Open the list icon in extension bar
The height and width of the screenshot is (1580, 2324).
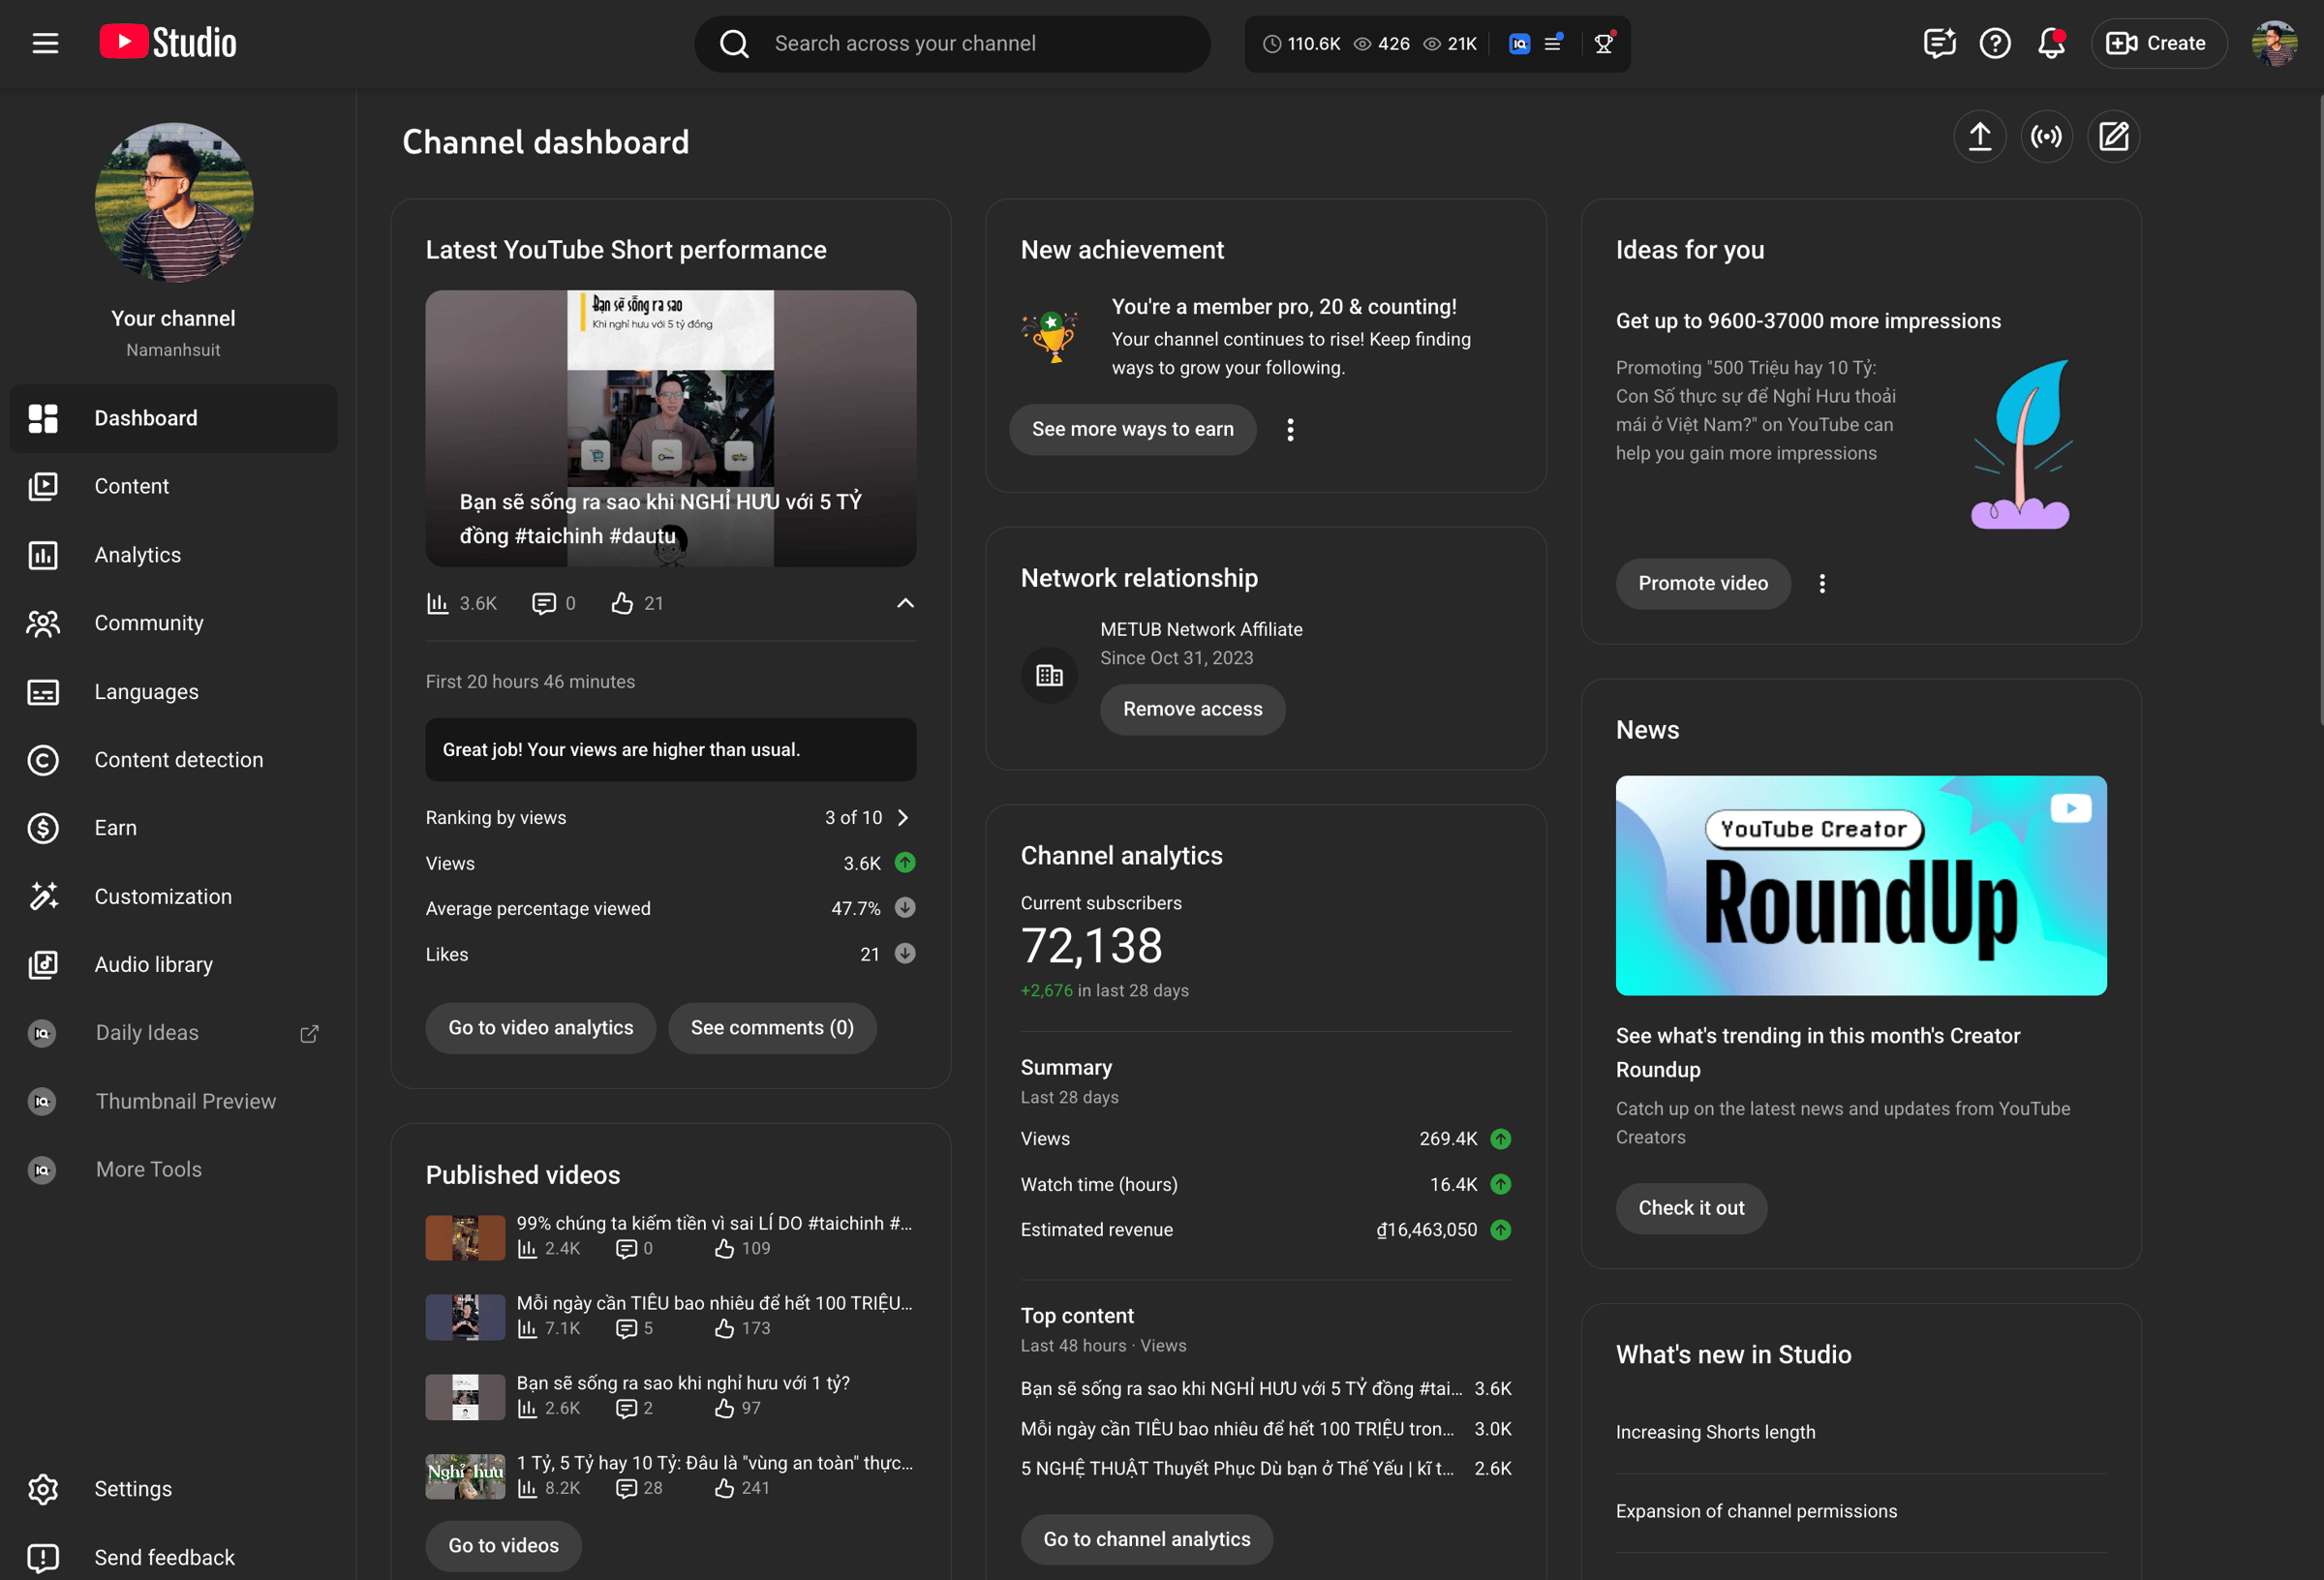(x=1554, y=43)
